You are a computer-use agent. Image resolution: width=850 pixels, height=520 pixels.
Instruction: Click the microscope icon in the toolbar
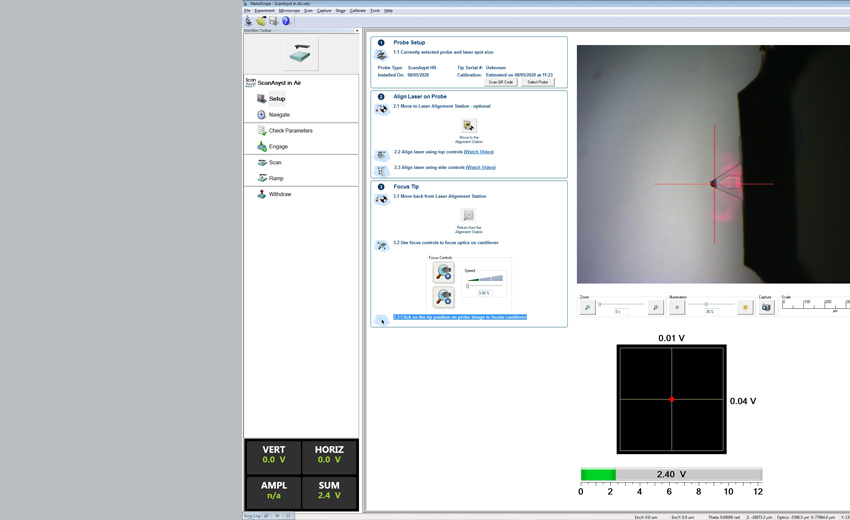(x=248, y=21)
